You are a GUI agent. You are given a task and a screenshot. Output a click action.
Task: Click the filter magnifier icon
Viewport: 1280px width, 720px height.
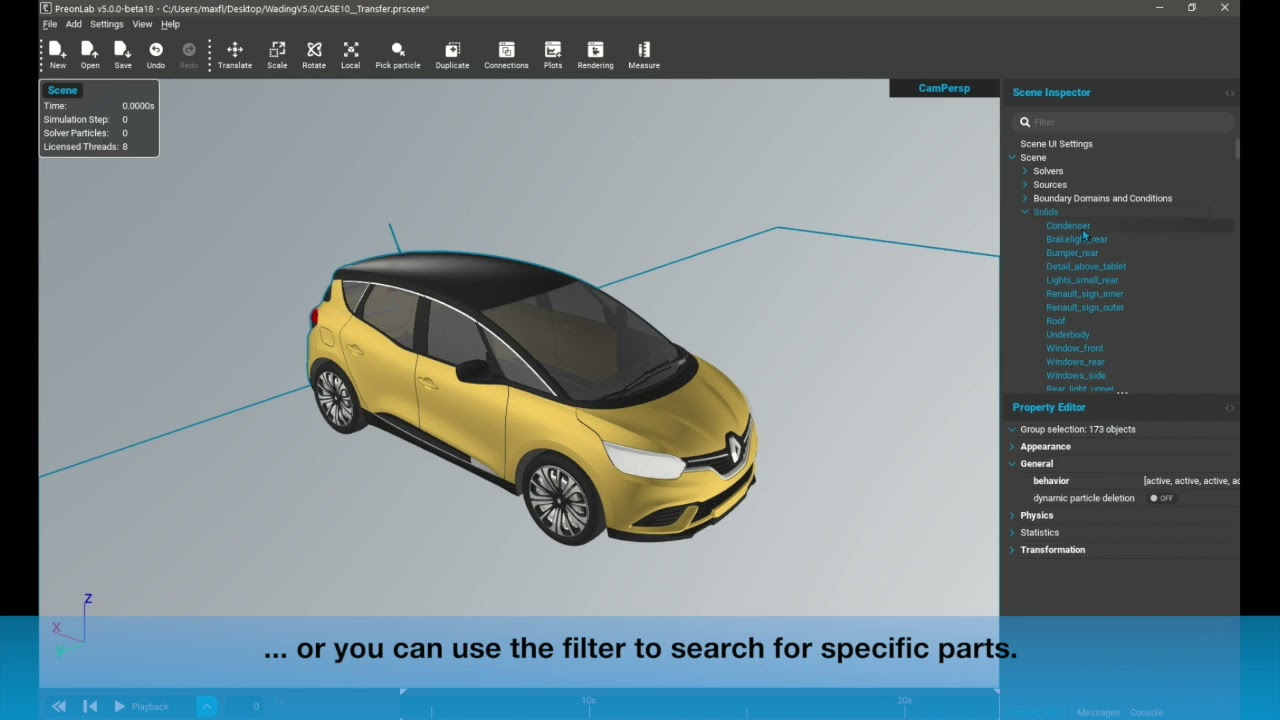tap(1025, 122)
